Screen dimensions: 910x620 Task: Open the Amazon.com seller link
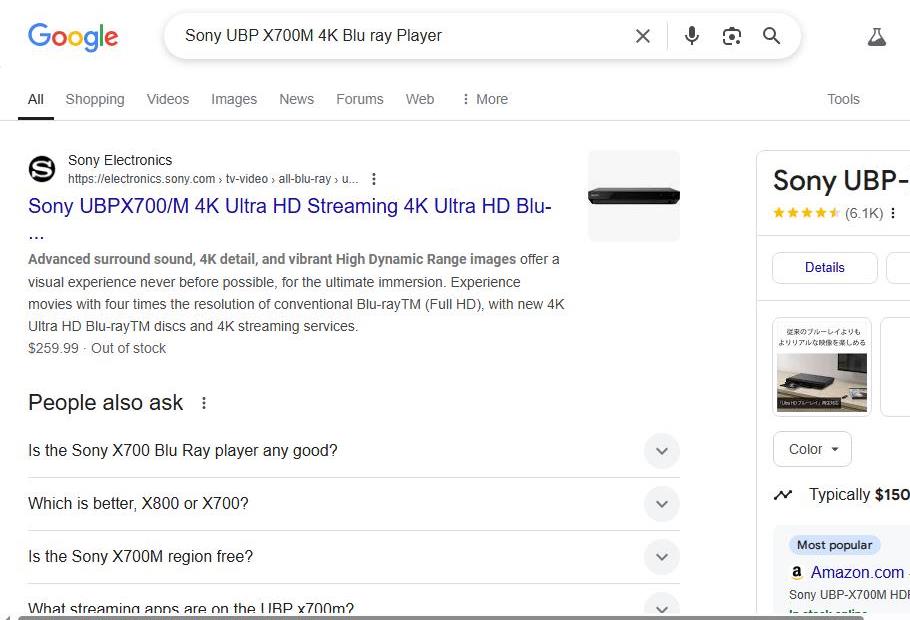(857, 572)
